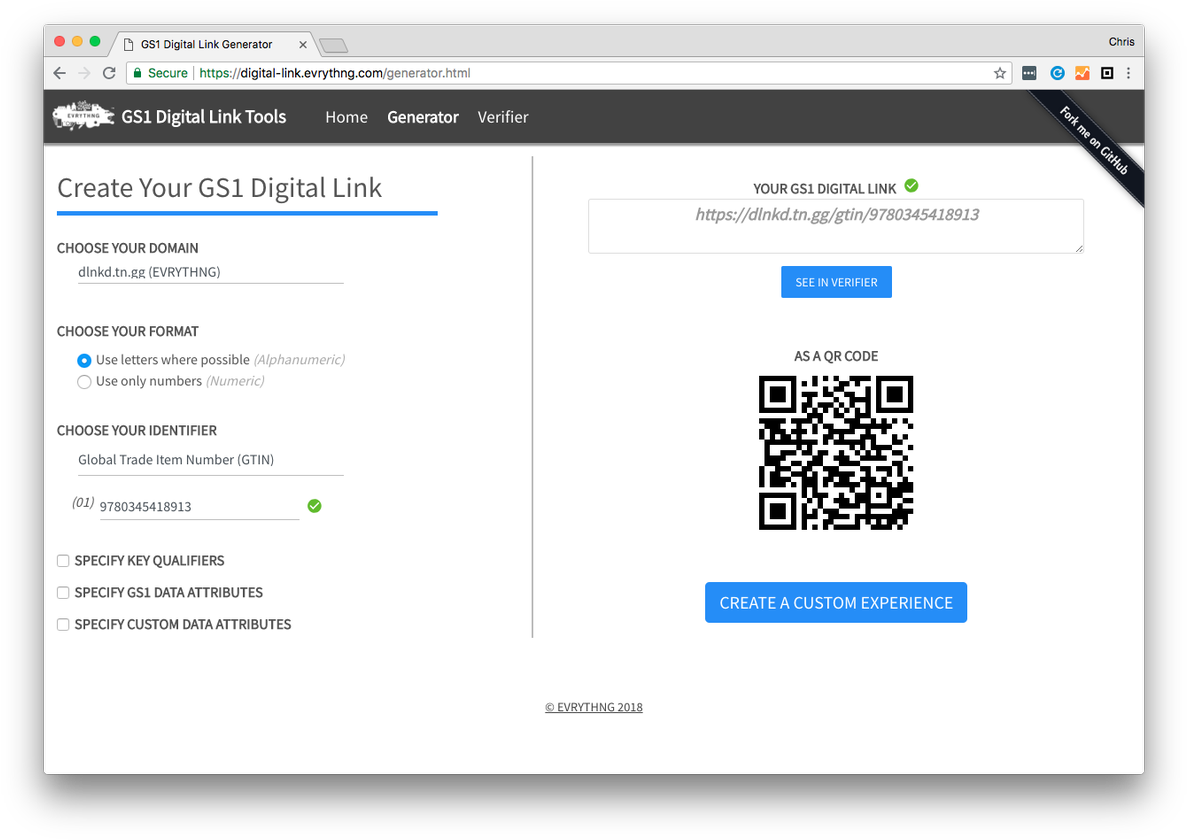Reload the page with the refresh icon
This screenshot has height=840, width=1187.
point(110,73)
